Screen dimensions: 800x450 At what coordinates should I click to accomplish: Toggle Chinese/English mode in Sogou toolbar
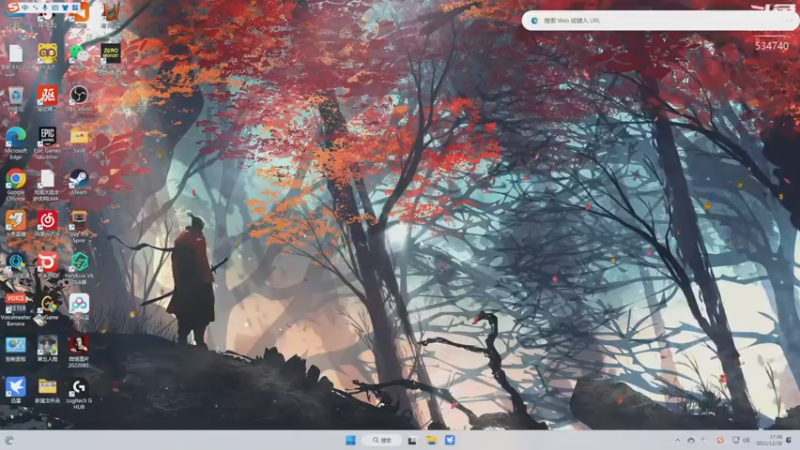[25, 8]
